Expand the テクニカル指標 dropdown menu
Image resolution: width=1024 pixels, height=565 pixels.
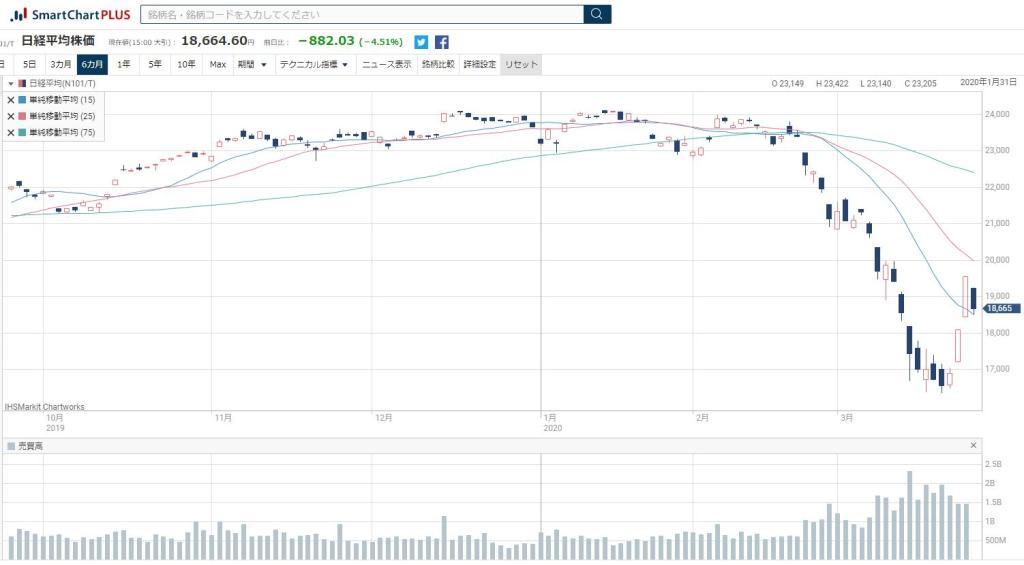click(314, 64)
